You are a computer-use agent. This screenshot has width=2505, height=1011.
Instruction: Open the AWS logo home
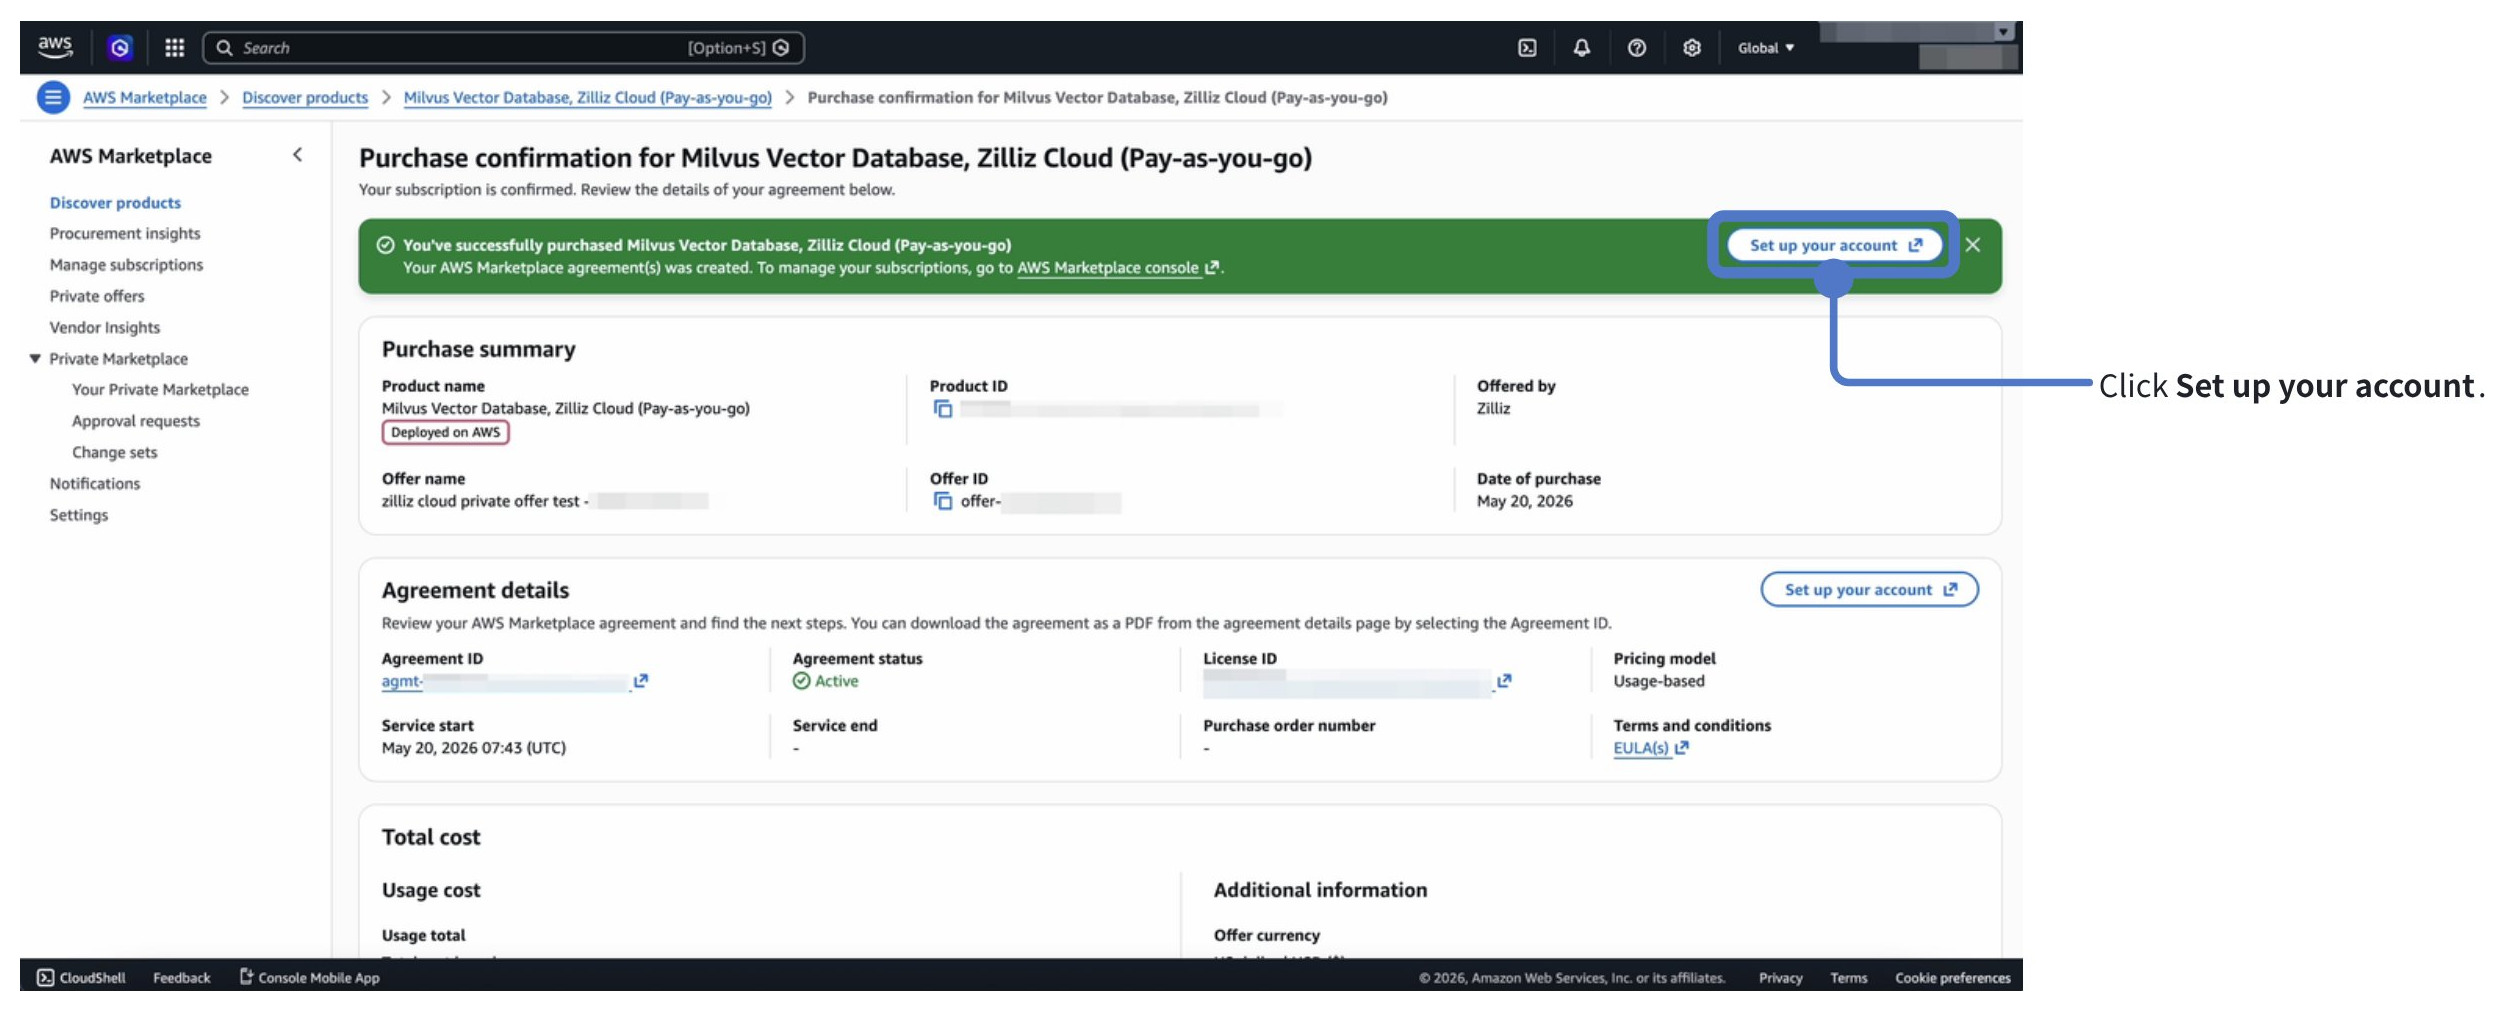click(x=55, y=47)
